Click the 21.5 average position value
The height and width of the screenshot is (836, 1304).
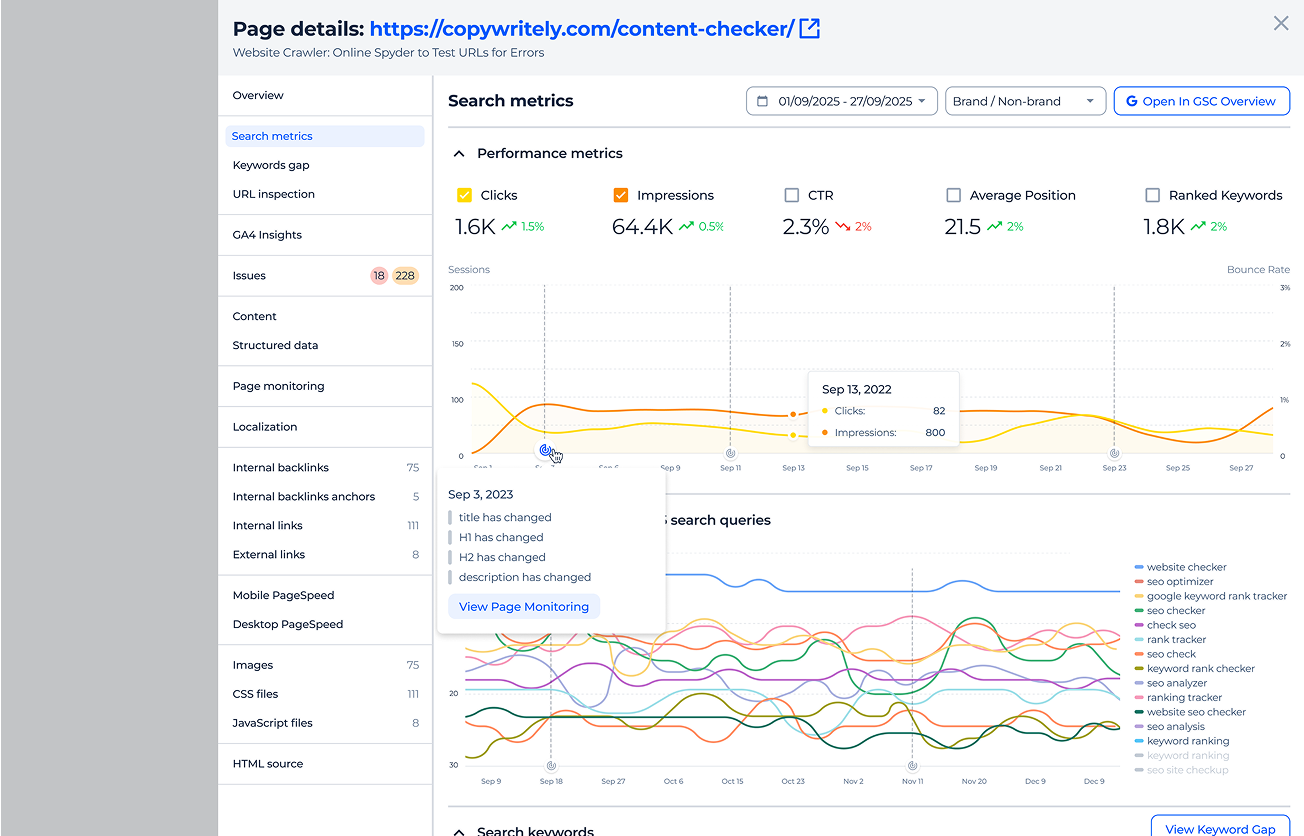pos(963,227)
